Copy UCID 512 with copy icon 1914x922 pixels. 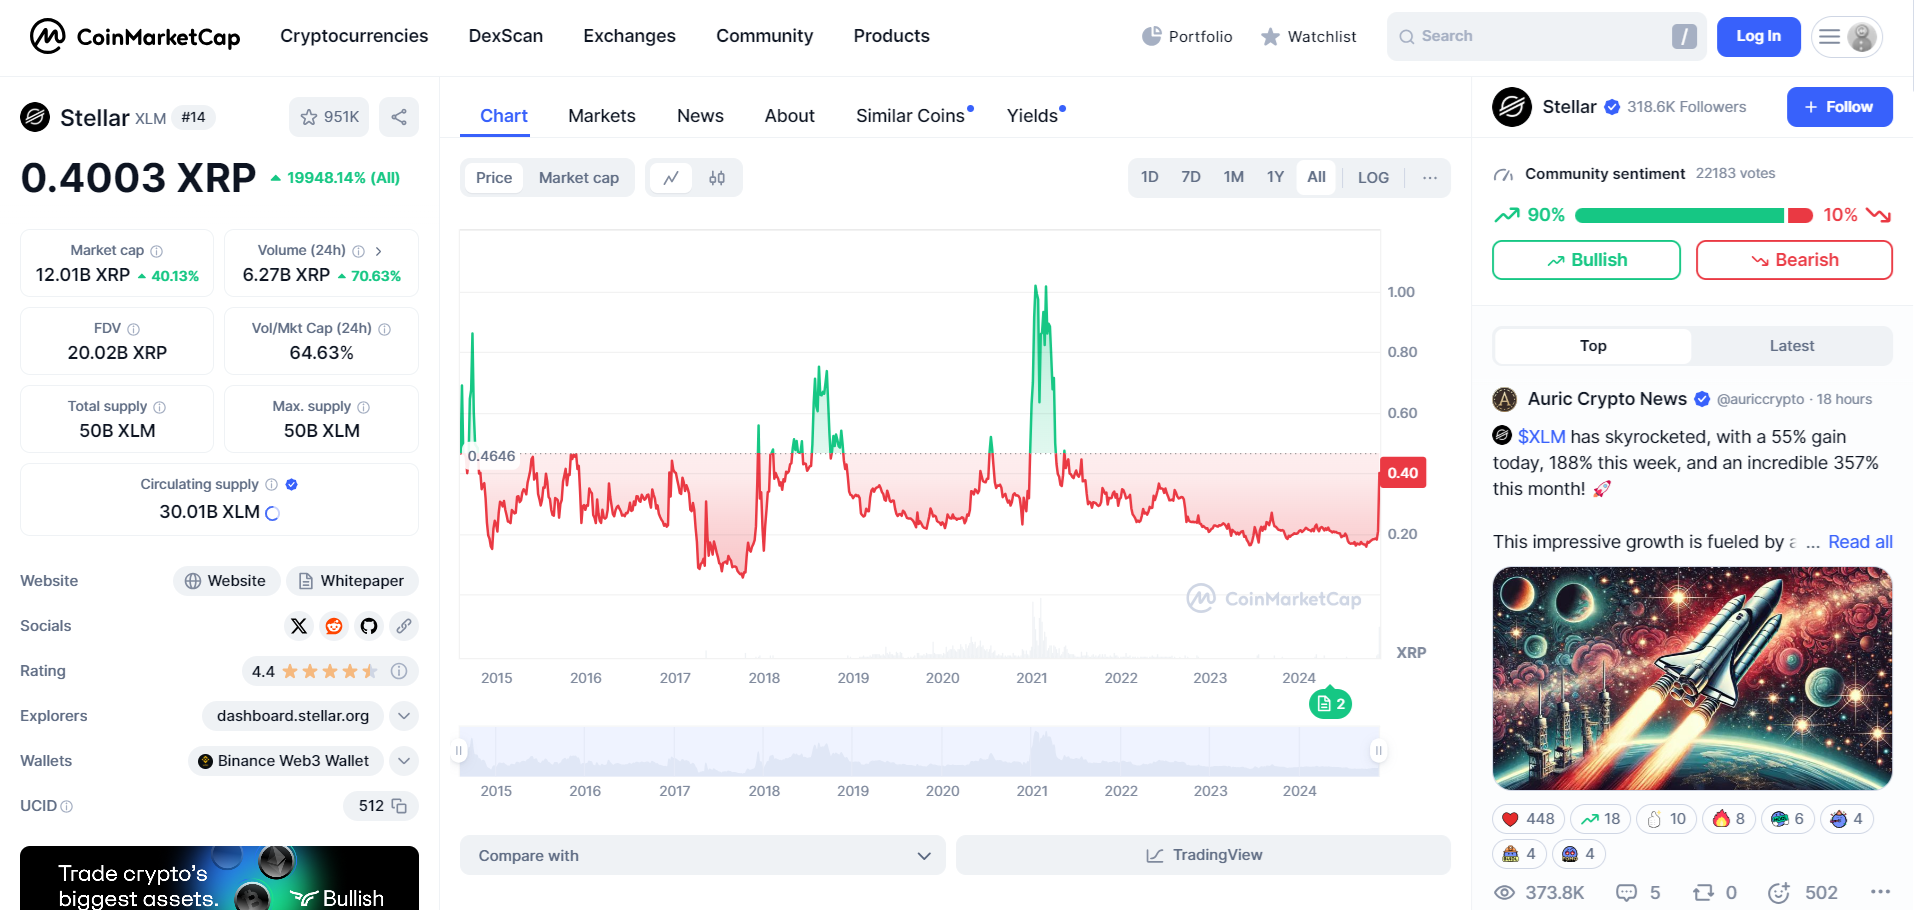[x=399, y=806]
